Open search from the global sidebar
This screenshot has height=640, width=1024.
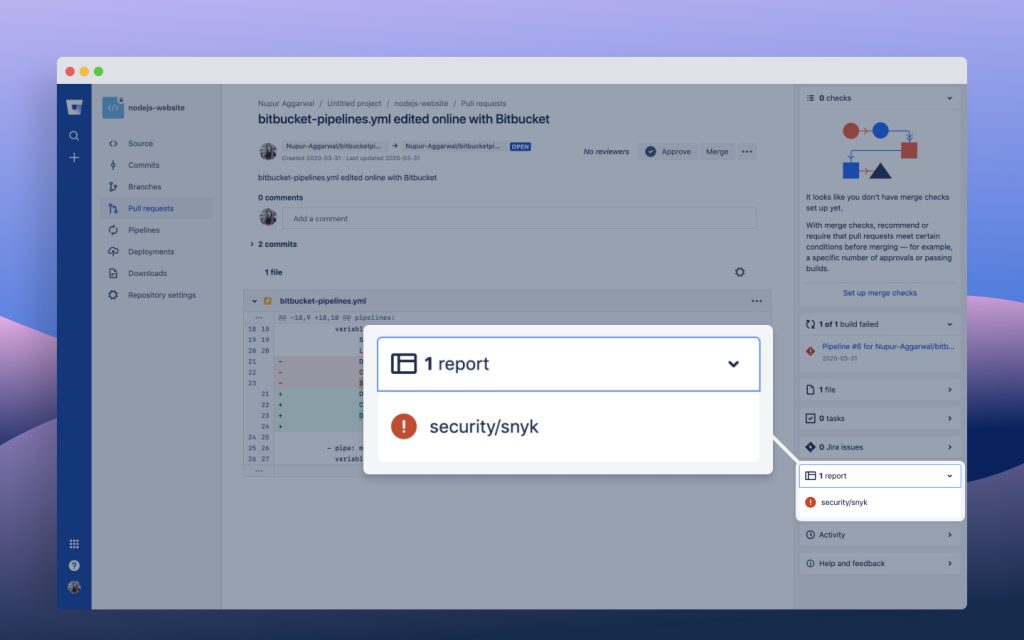coord(74,136)
